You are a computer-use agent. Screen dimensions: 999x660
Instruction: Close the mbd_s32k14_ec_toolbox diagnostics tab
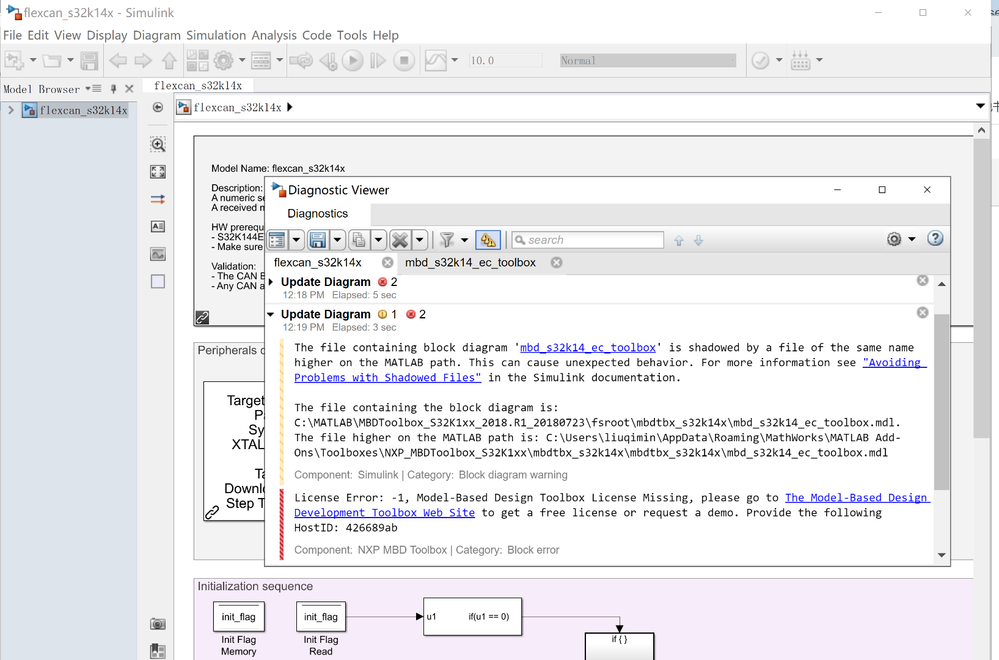556,262
